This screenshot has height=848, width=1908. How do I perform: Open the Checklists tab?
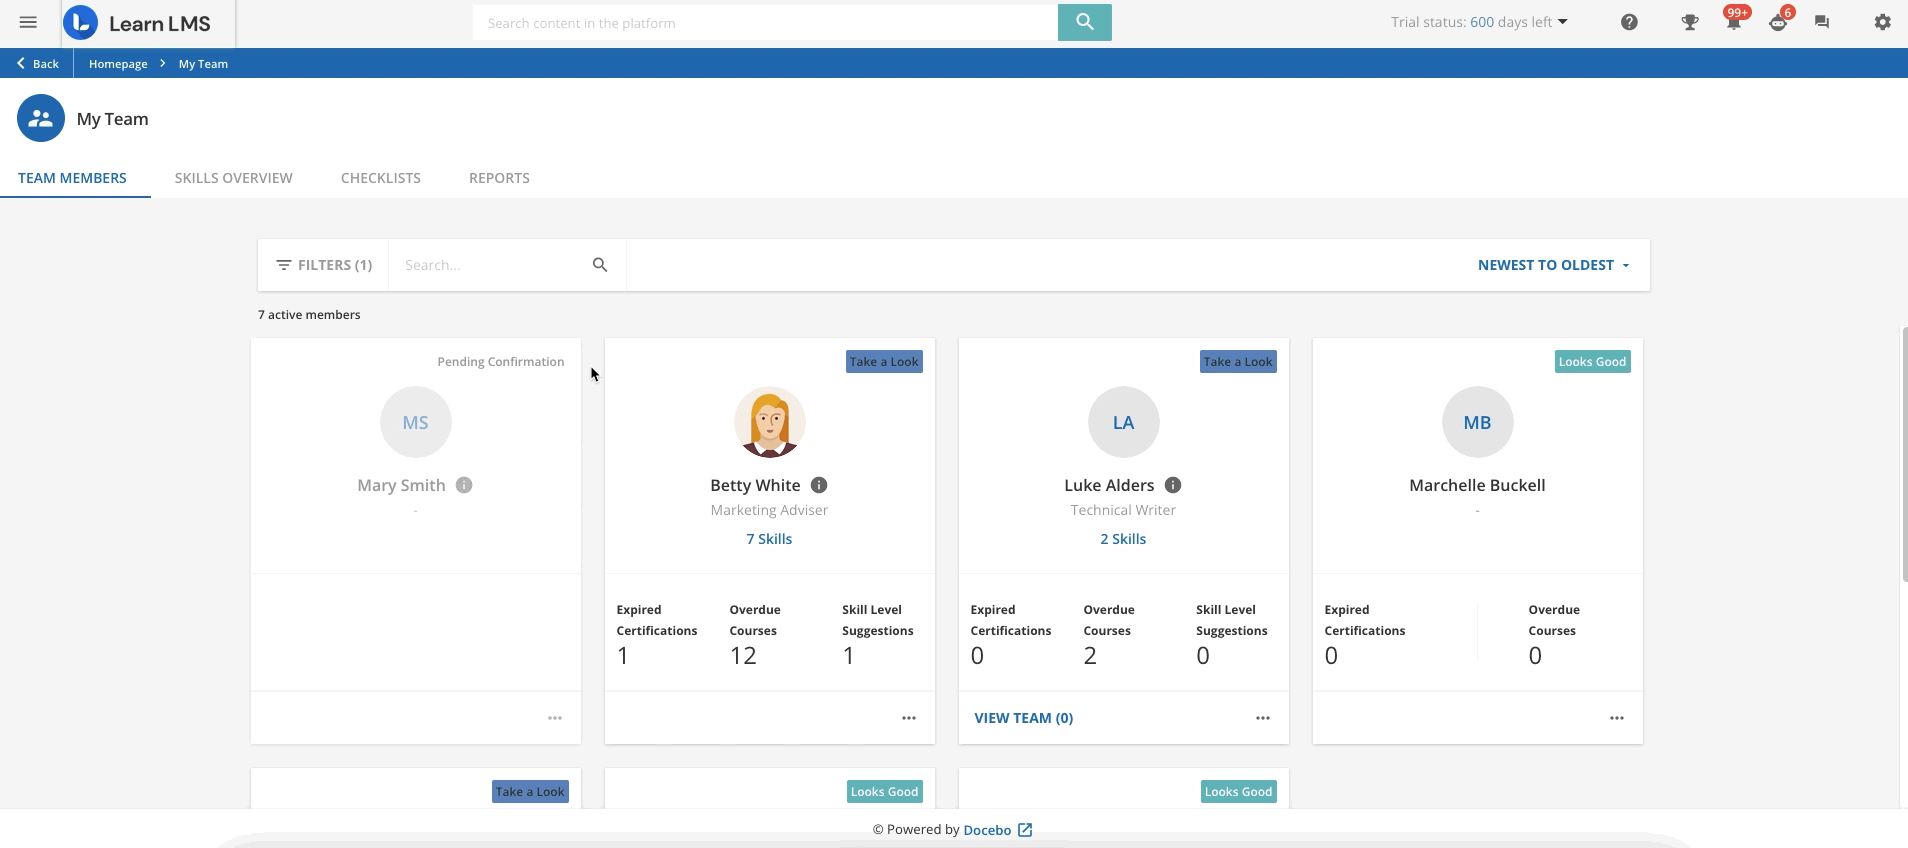tap(381, 178)
